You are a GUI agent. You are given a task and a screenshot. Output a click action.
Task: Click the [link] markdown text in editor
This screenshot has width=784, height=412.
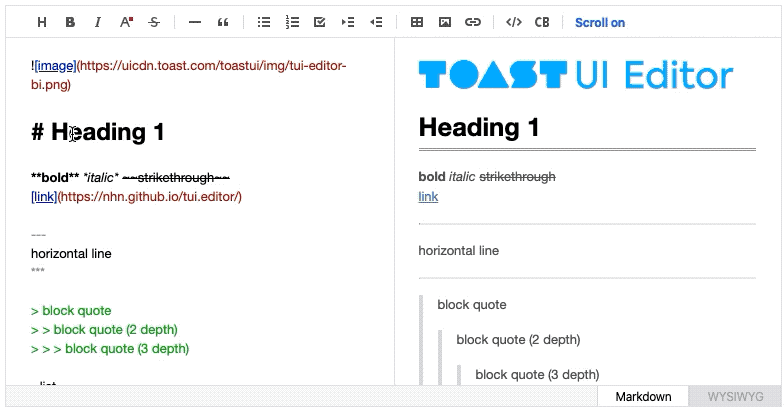tap(44, 196)
